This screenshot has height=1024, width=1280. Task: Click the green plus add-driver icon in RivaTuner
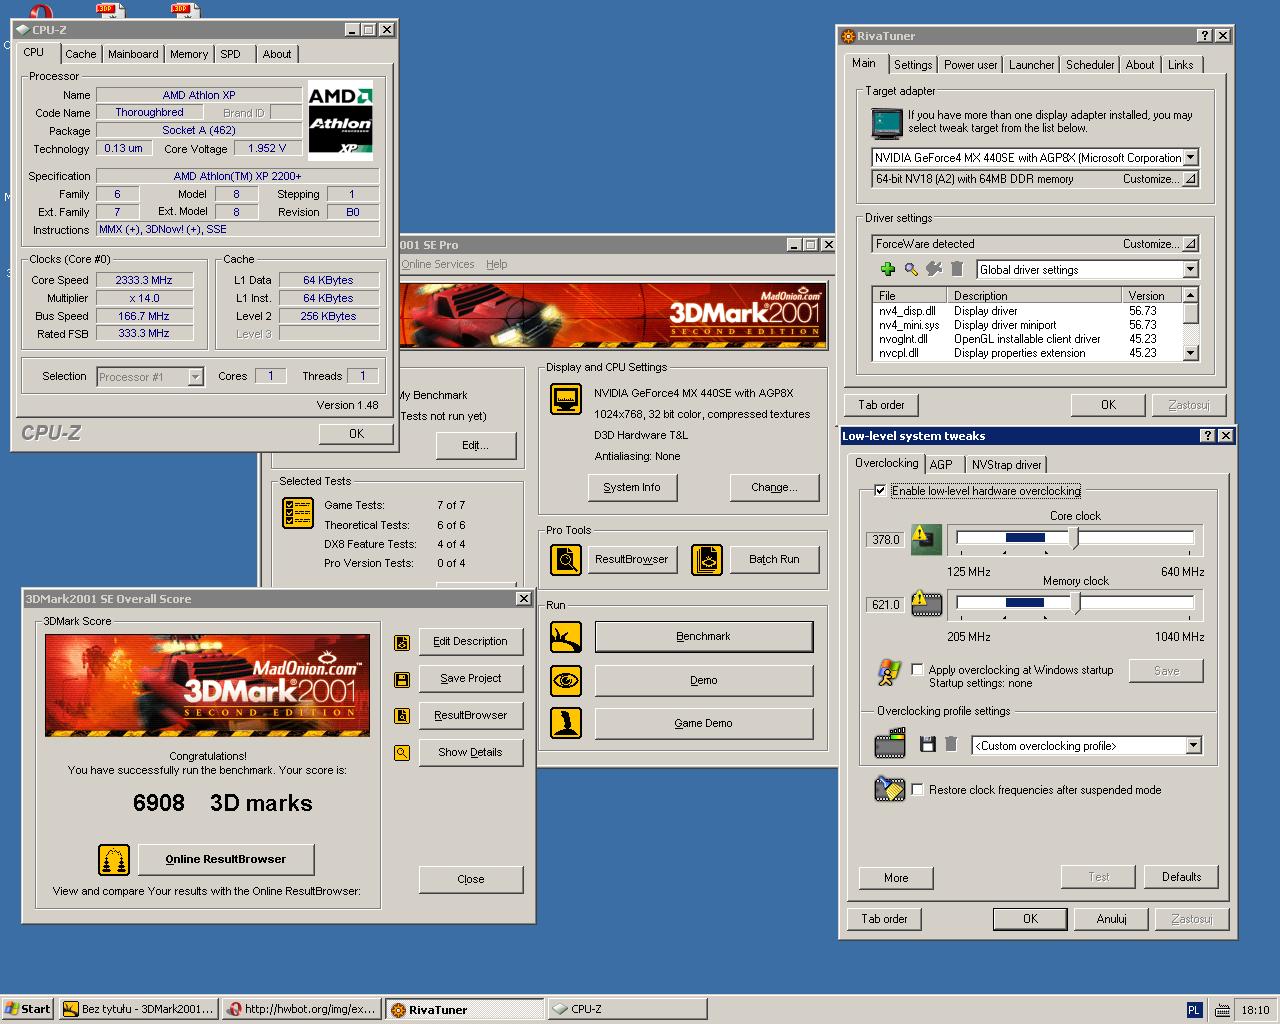887,269
